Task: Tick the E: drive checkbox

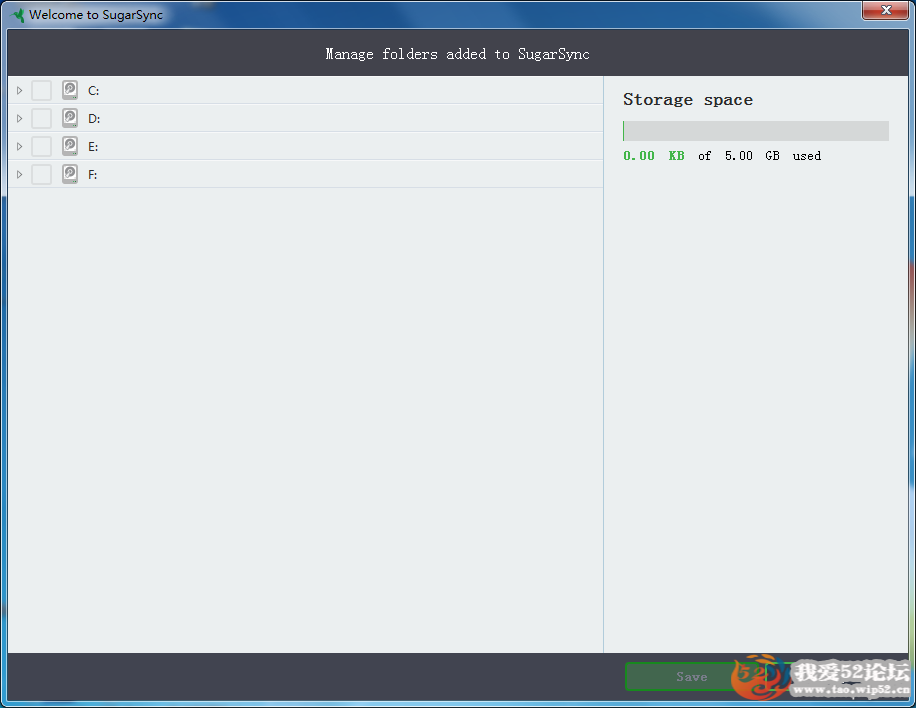Action: pyautogui.click(x=41, y=147)
